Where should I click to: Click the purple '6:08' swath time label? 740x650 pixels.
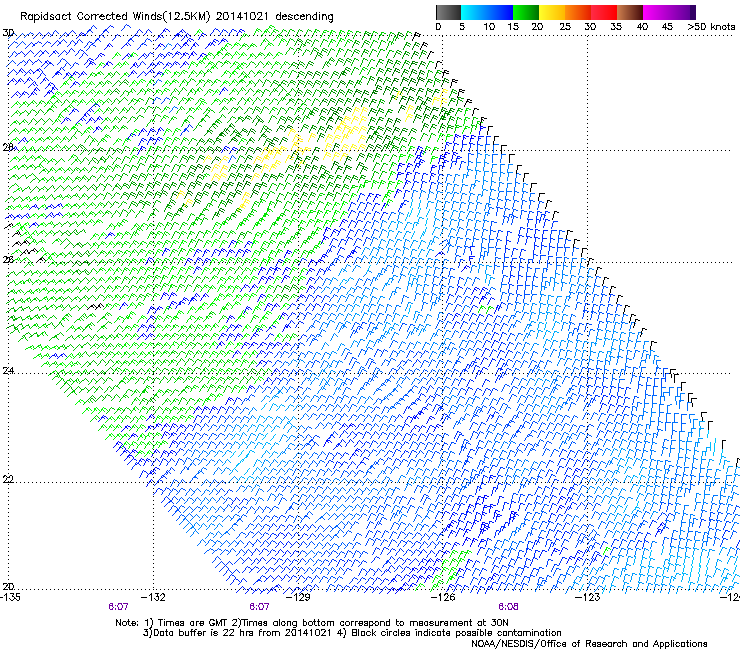point(508,607)
